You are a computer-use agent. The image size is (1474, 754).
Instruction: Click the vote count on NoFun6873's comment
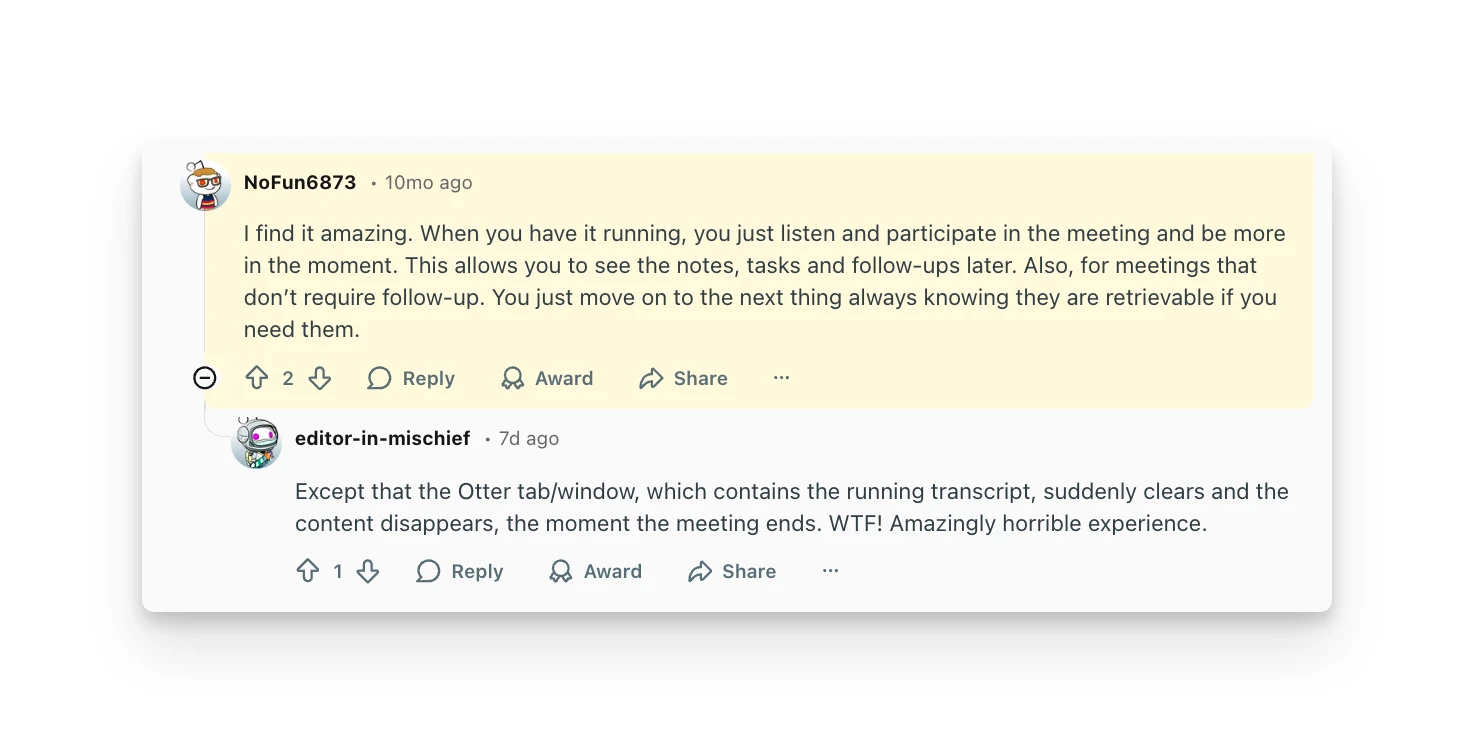[x=288, y=378]
